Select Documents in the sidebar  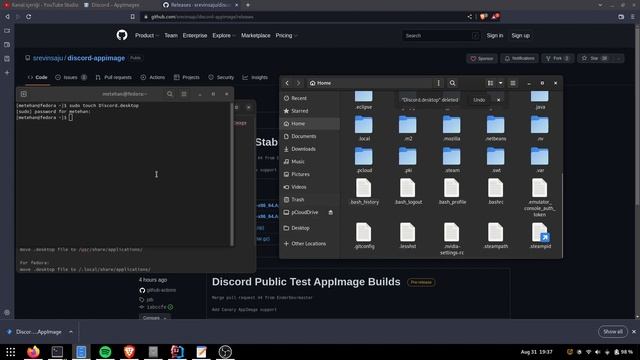coord(309,136)
